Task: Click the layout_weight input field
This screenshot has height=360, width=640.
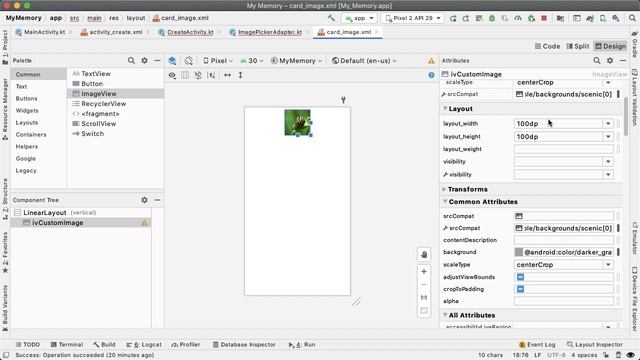Action: pyautogui.click(x=564, y=149)
